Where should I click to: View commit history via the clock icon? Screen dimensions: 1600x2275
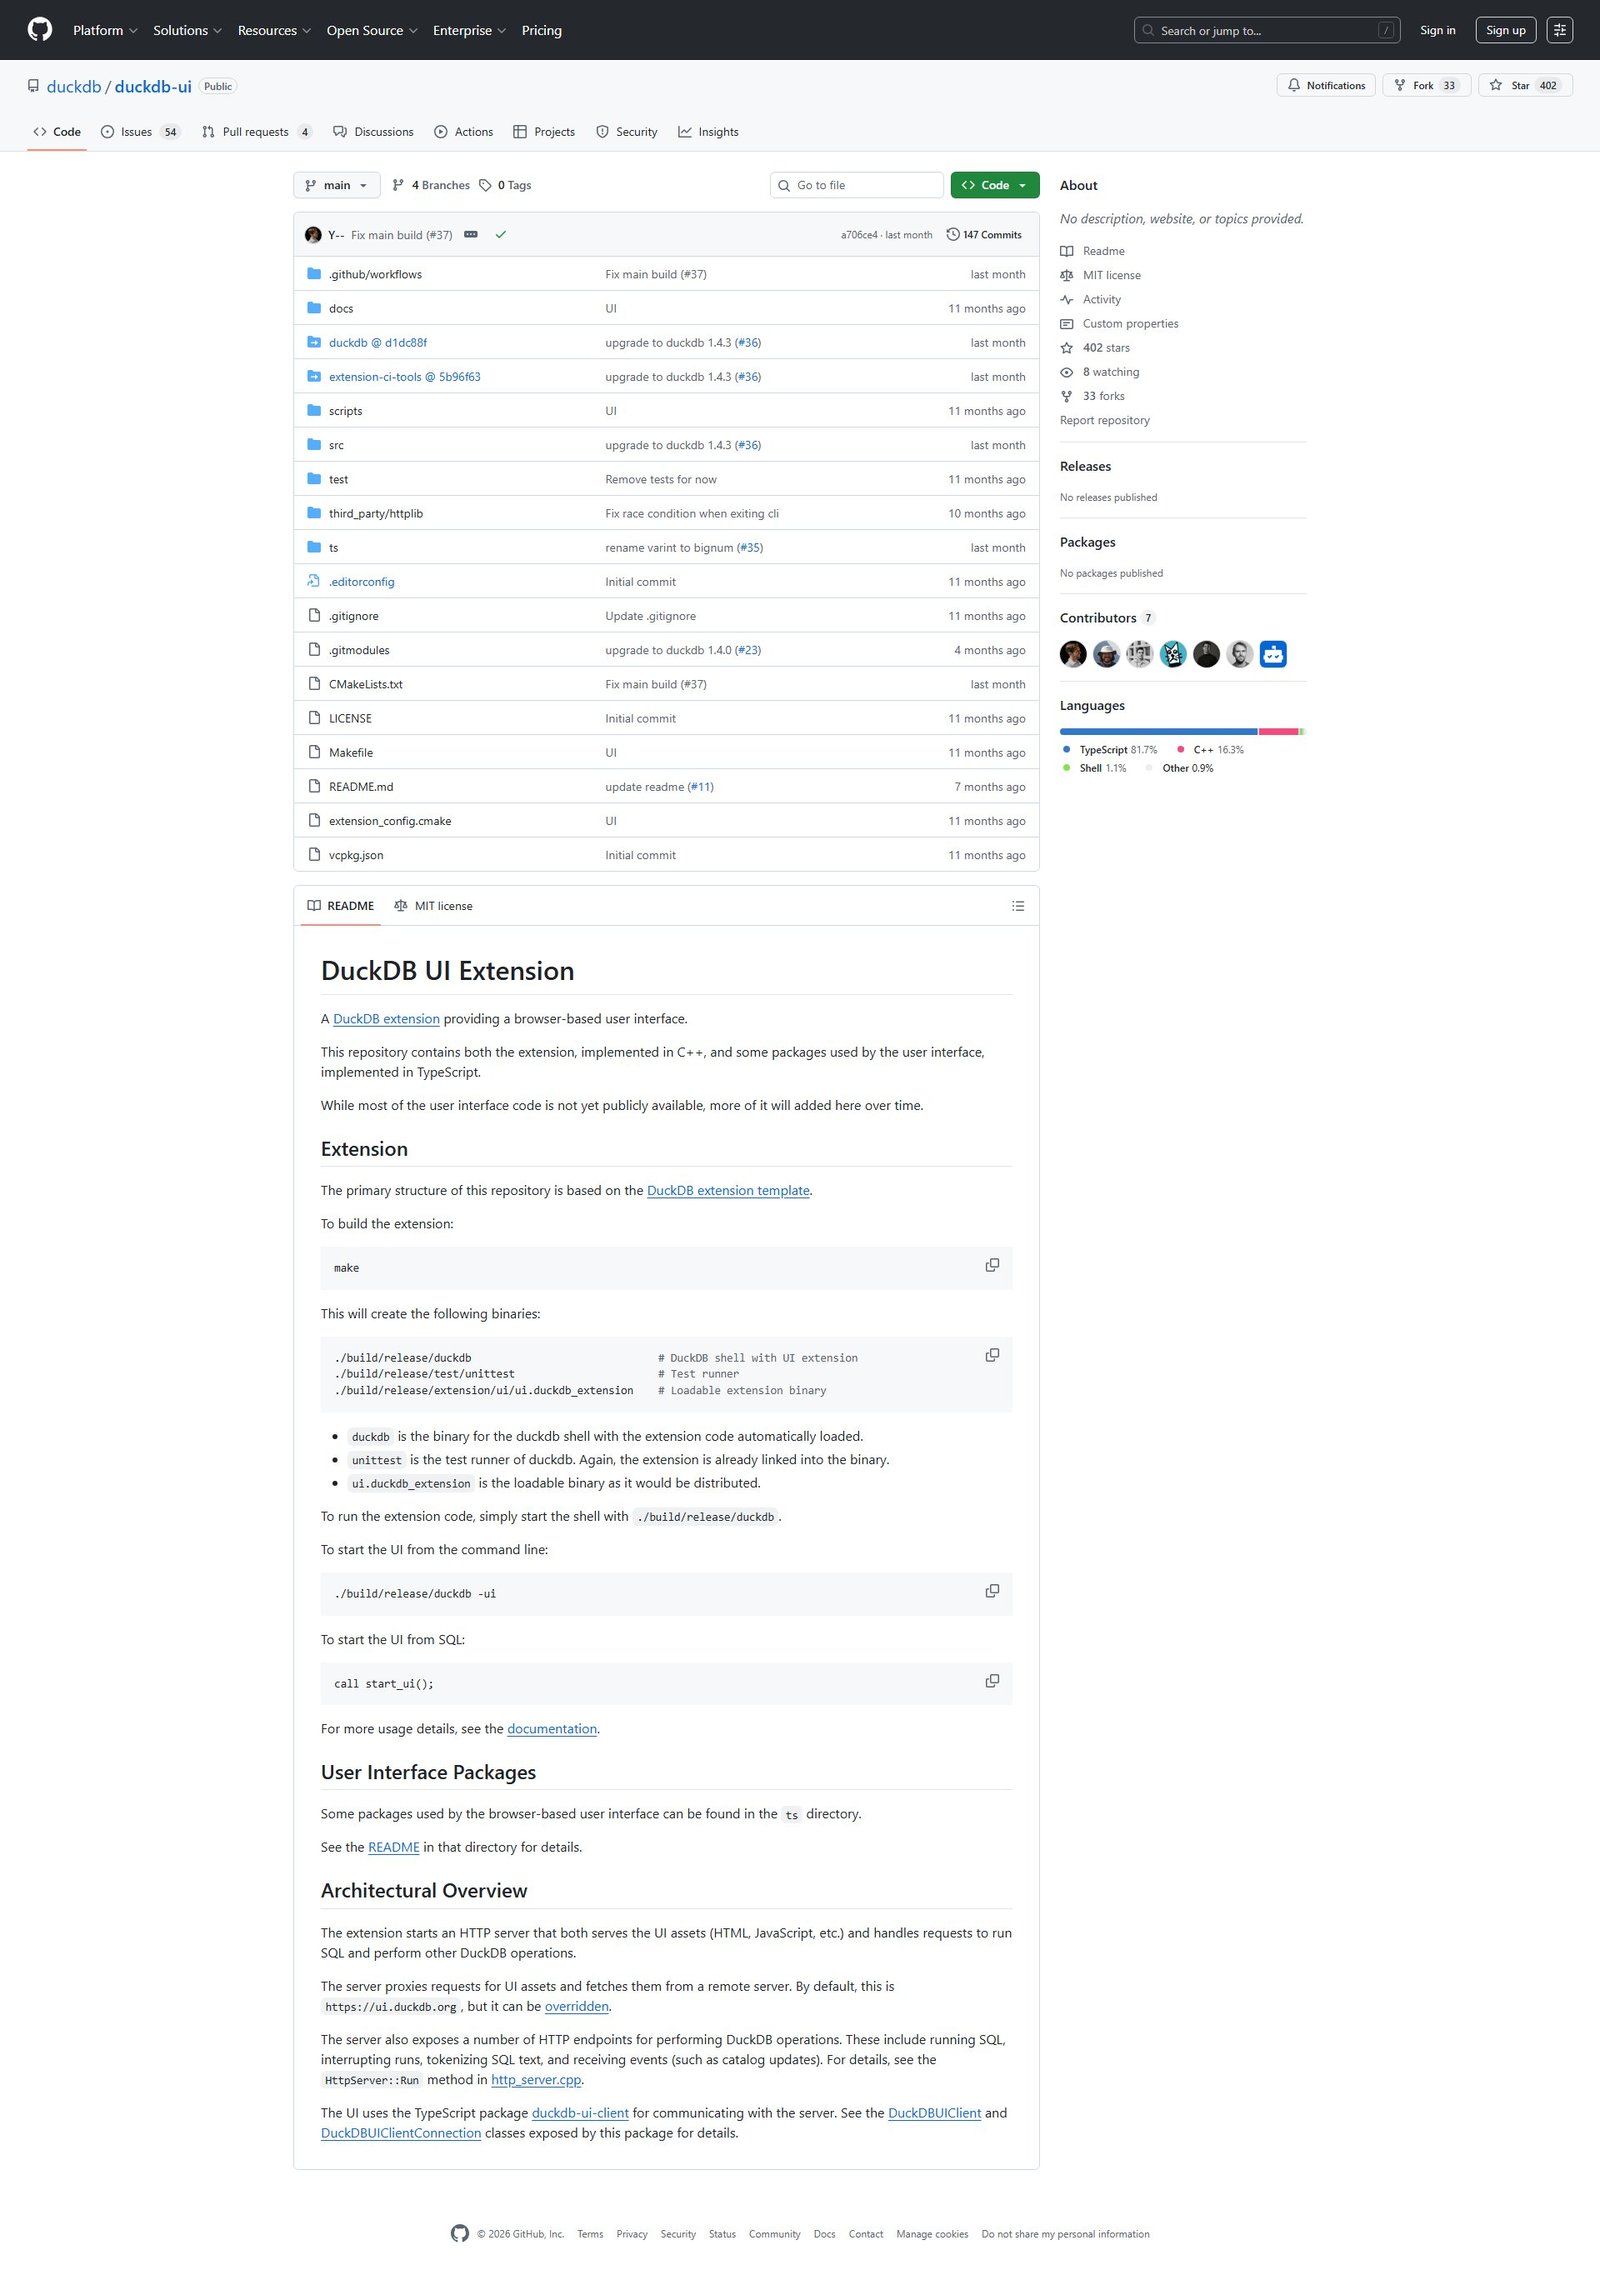click(x=953, y=234)
